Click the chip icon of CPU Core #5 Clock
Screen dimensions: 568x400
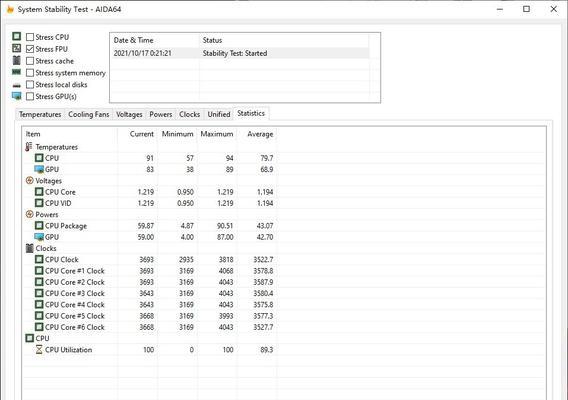pyautogui.click(x=39, y=316)
